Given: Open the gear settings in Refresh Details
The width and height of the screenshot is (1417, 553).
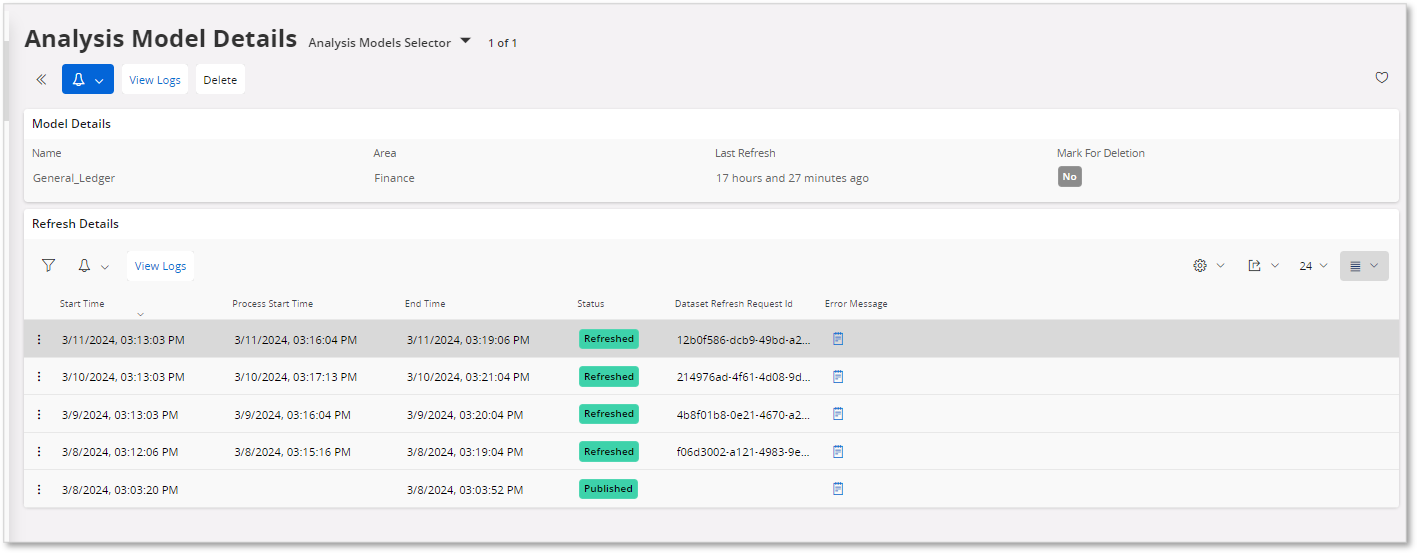Looking at the screenshot, I should [1208, 266].
